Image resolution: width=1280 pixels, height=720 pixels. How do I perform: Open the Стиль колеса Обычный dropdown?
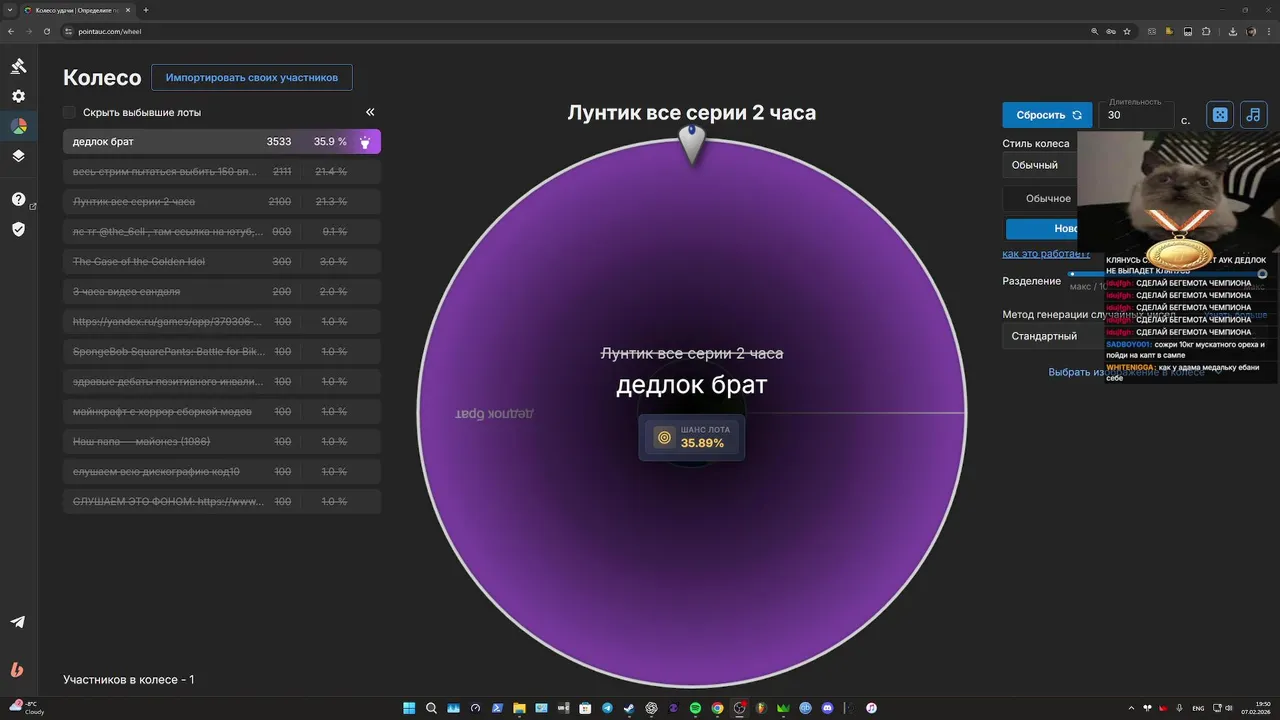pyautogui.click(x=1040, y=165)
